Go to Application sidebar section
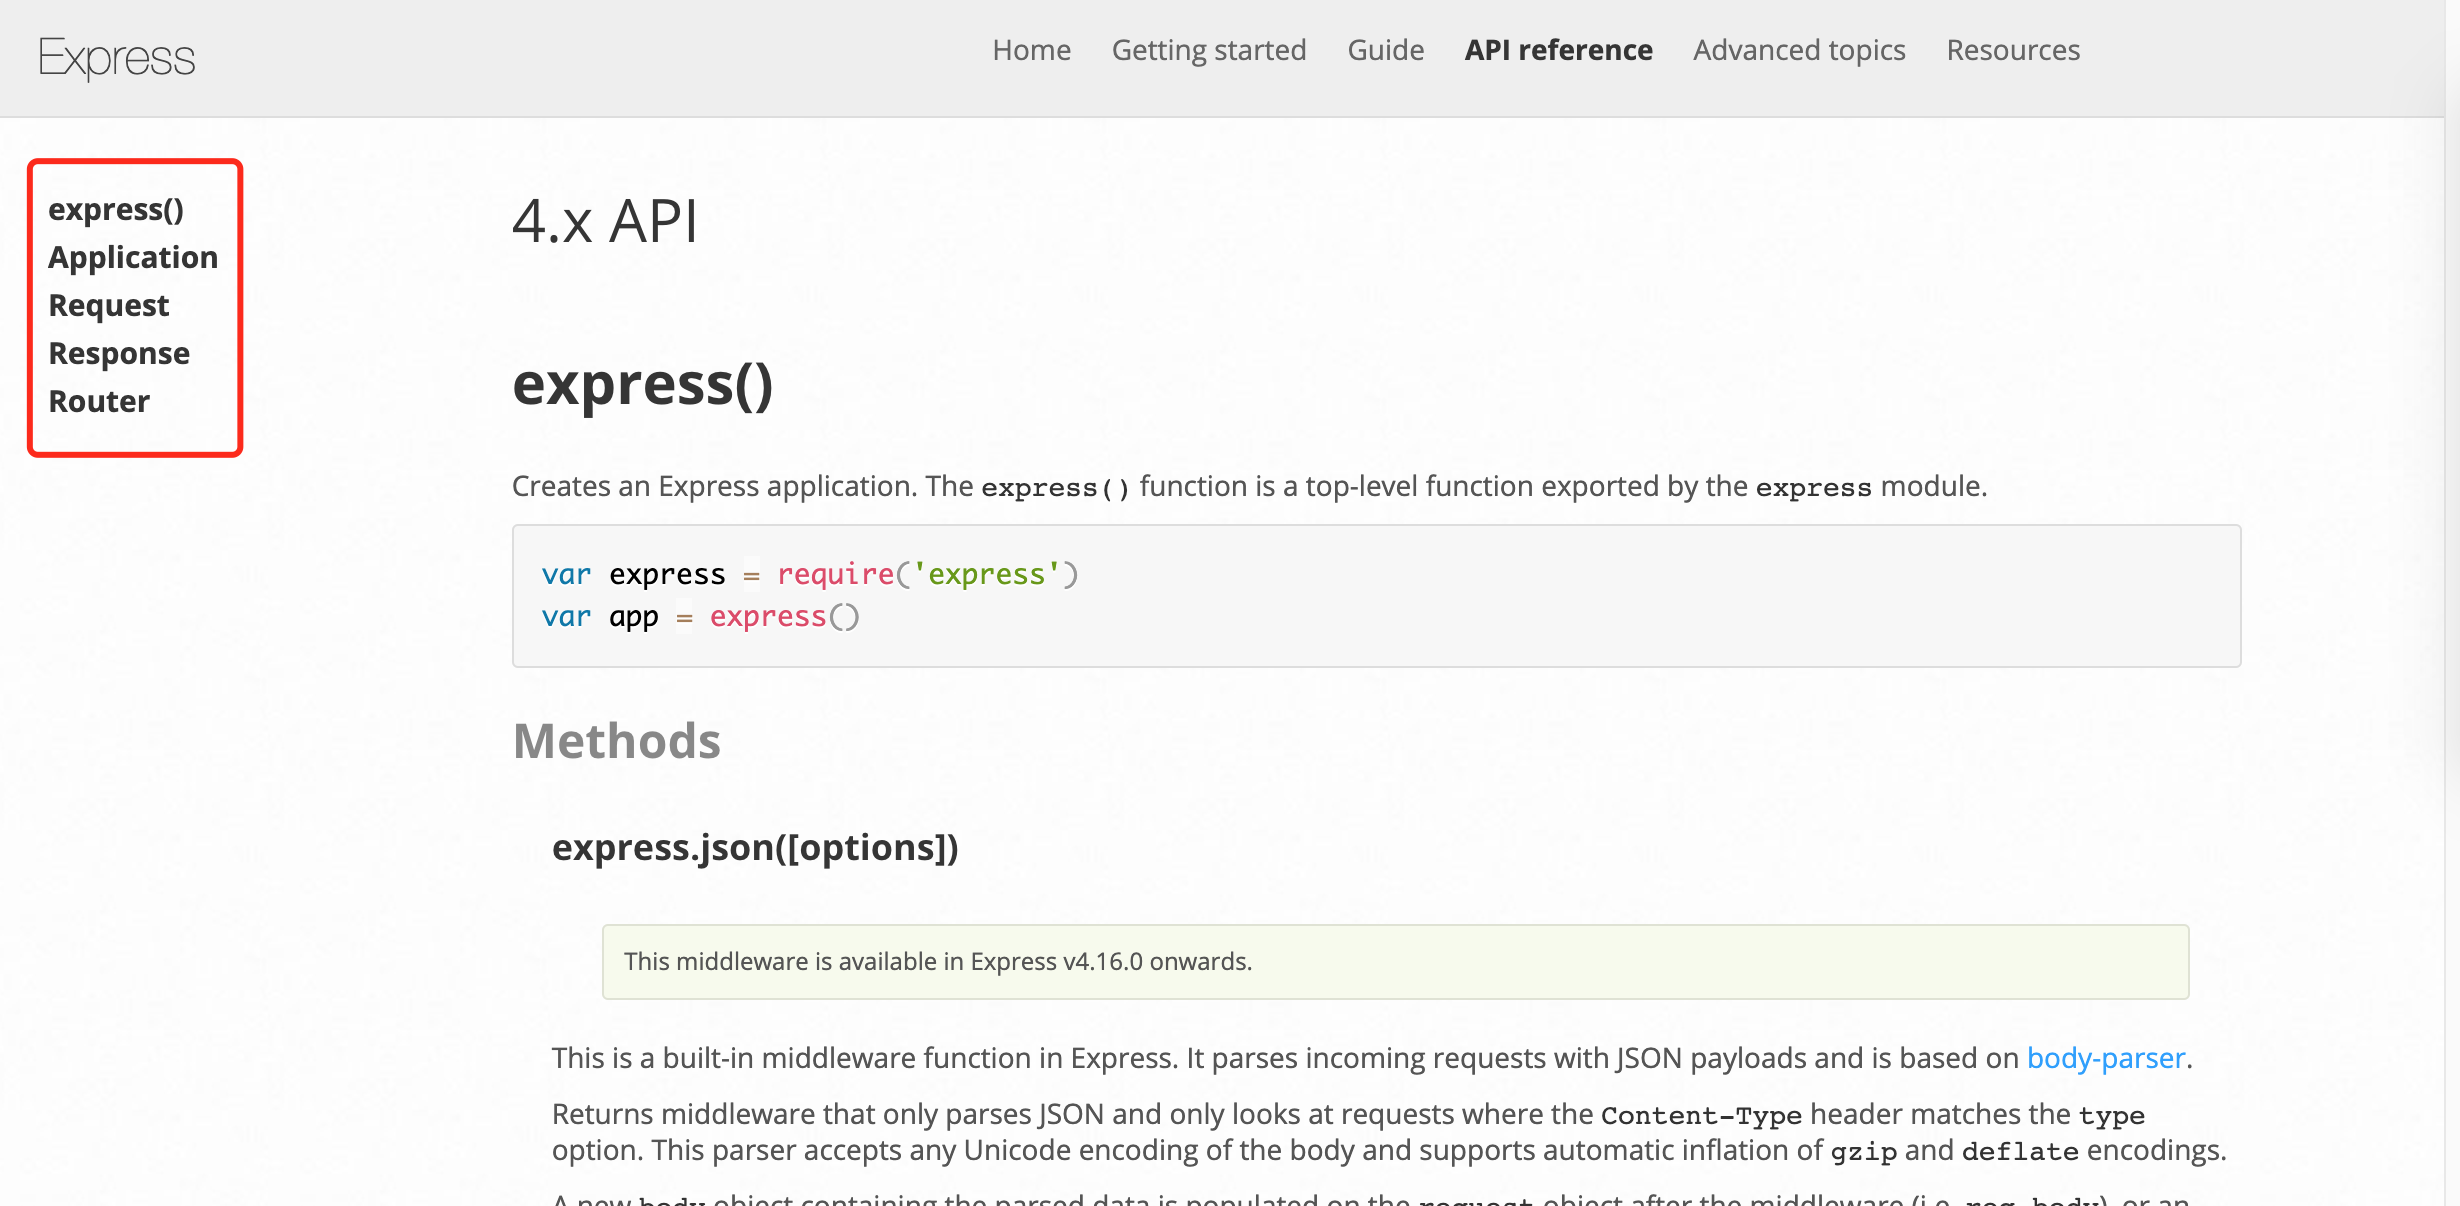2460x1206 pixels. pyautogui.click(x=133, y=257)
